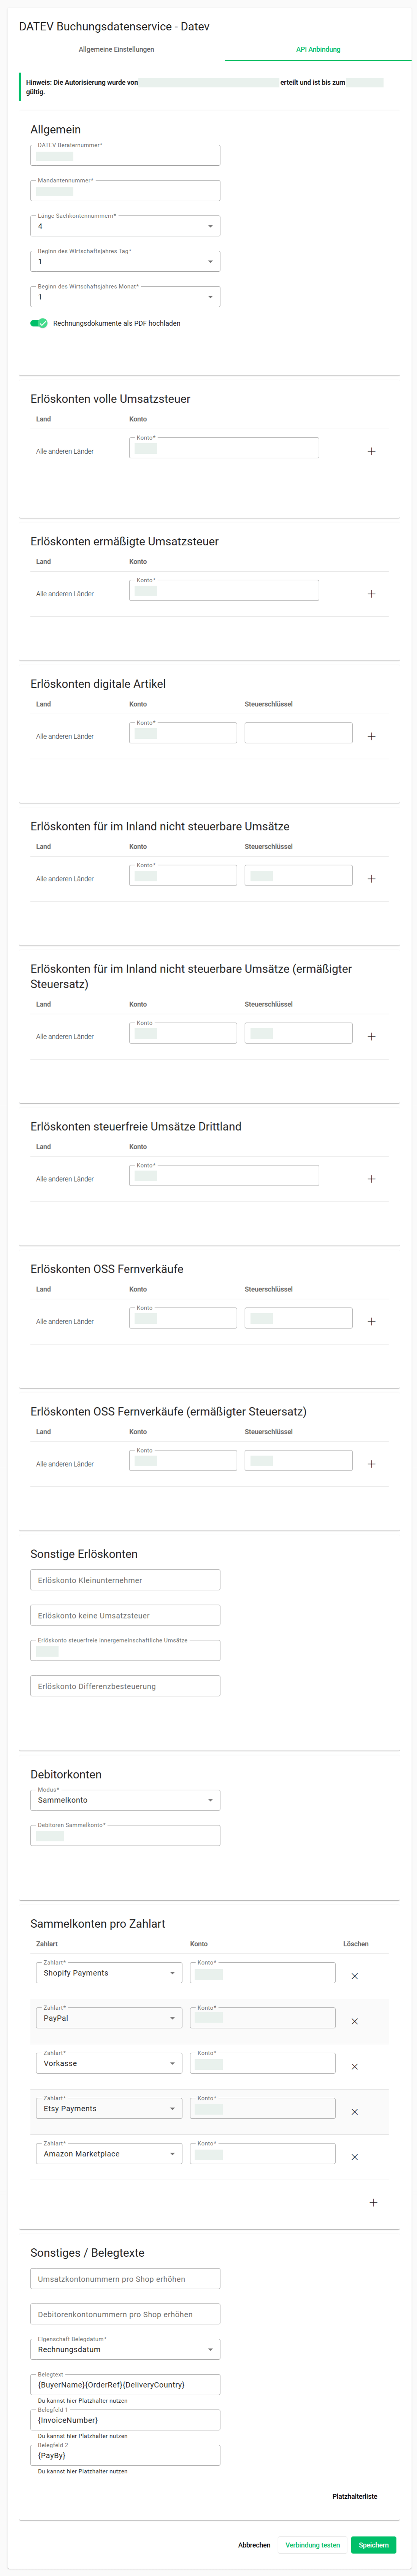This screenshot has height=2576, width=417.
Task: Add row in Erlöskonten volle Umsatzsteuer
Action: click(x=371, y=451)
